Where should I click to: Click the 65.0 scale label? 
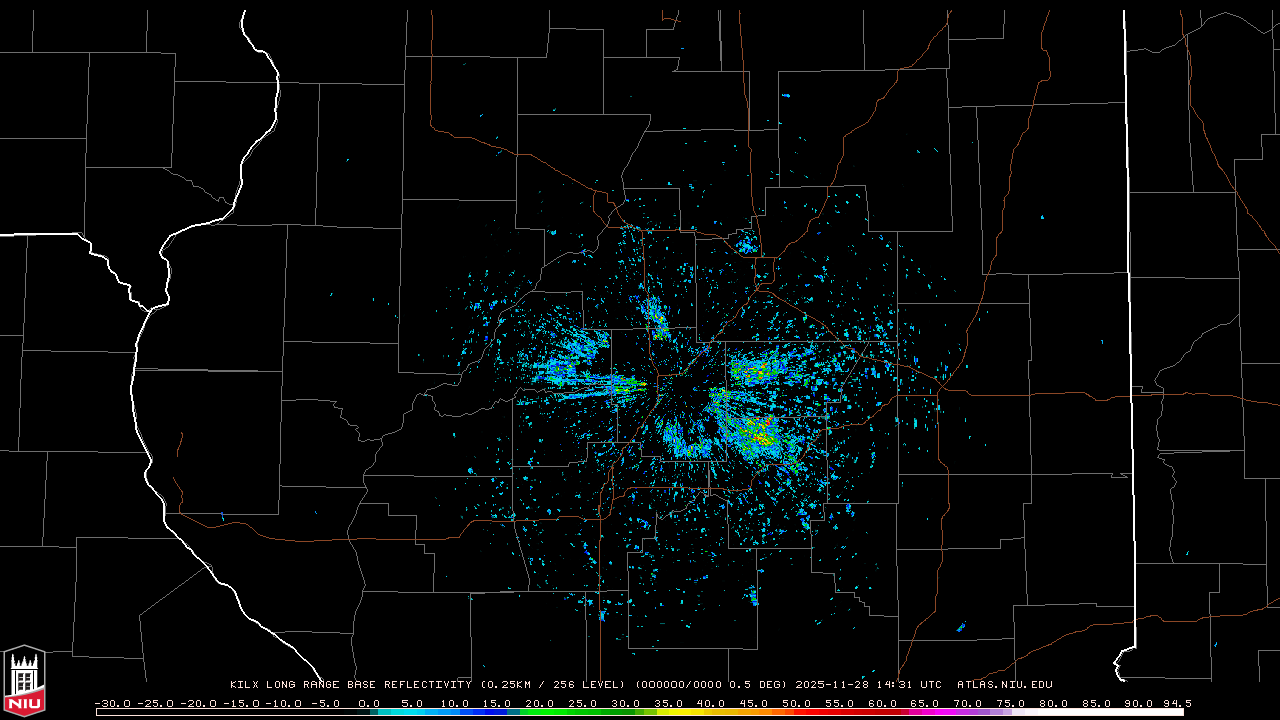[x=924, y=703]
